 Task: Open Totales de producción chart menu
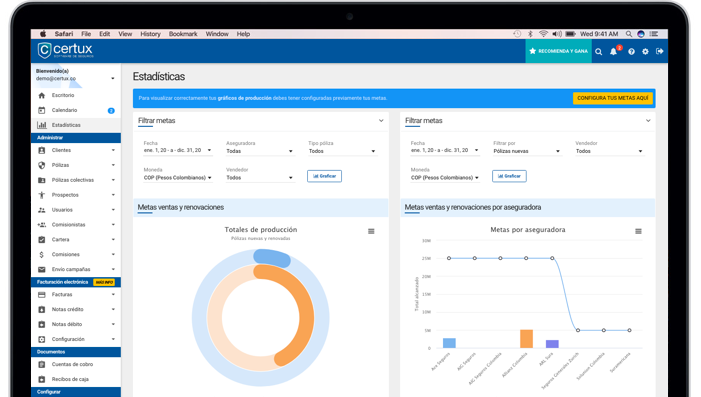tap(371, 231)
